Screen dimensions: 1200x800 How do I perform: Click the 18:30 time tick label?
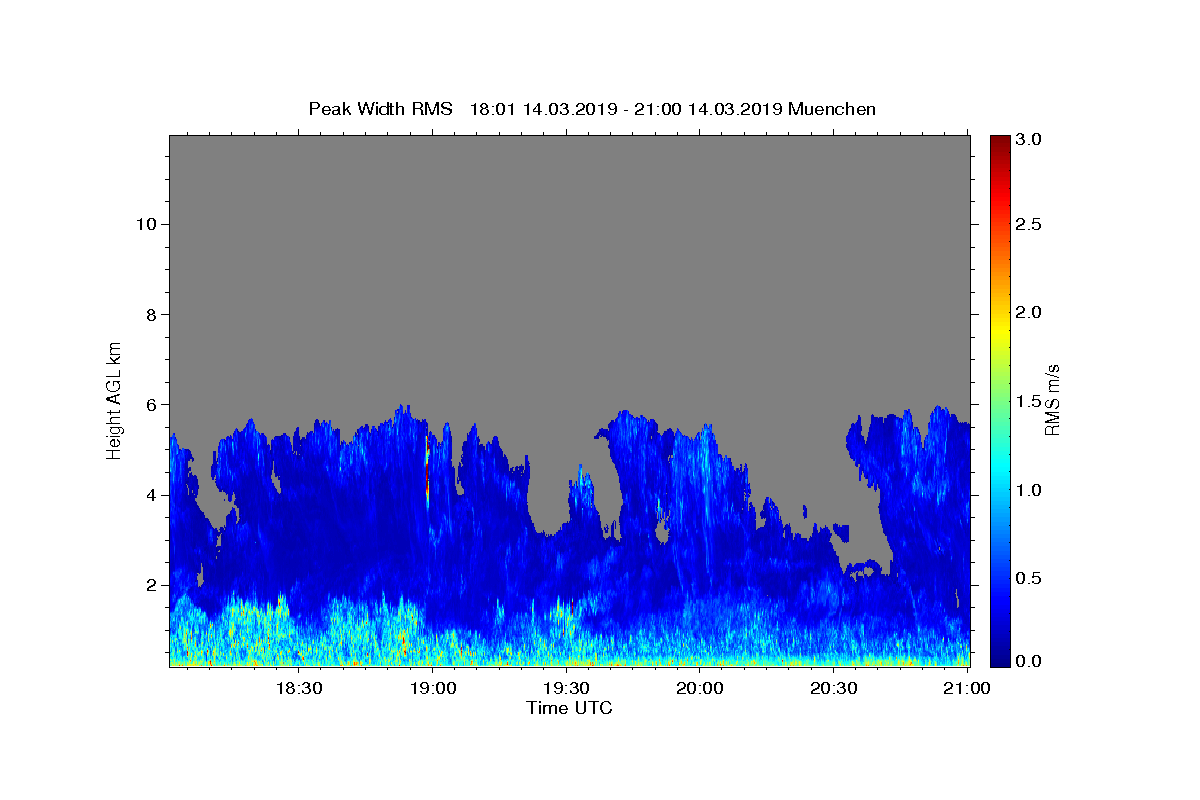coord(298,688)
